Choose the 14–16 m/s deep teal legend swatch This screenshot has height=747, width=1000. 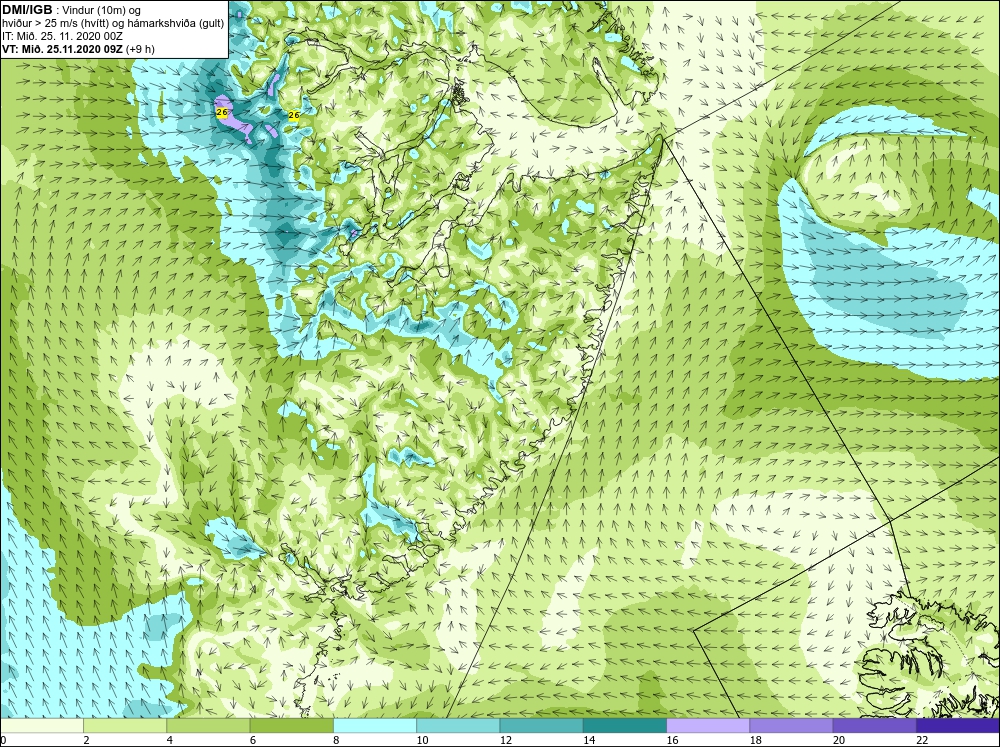(x=625, y=726)
